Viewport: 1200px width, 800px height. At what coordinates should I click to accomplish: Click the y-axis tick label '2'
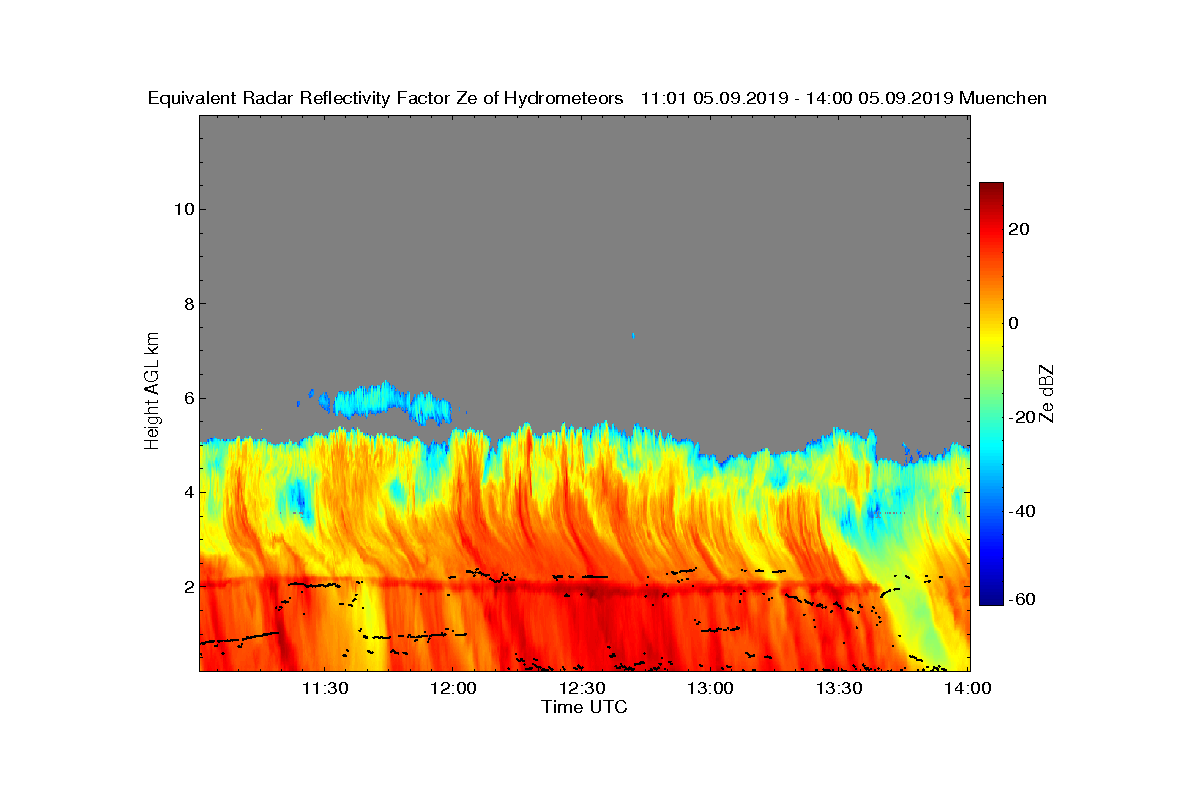coord(187,586)
